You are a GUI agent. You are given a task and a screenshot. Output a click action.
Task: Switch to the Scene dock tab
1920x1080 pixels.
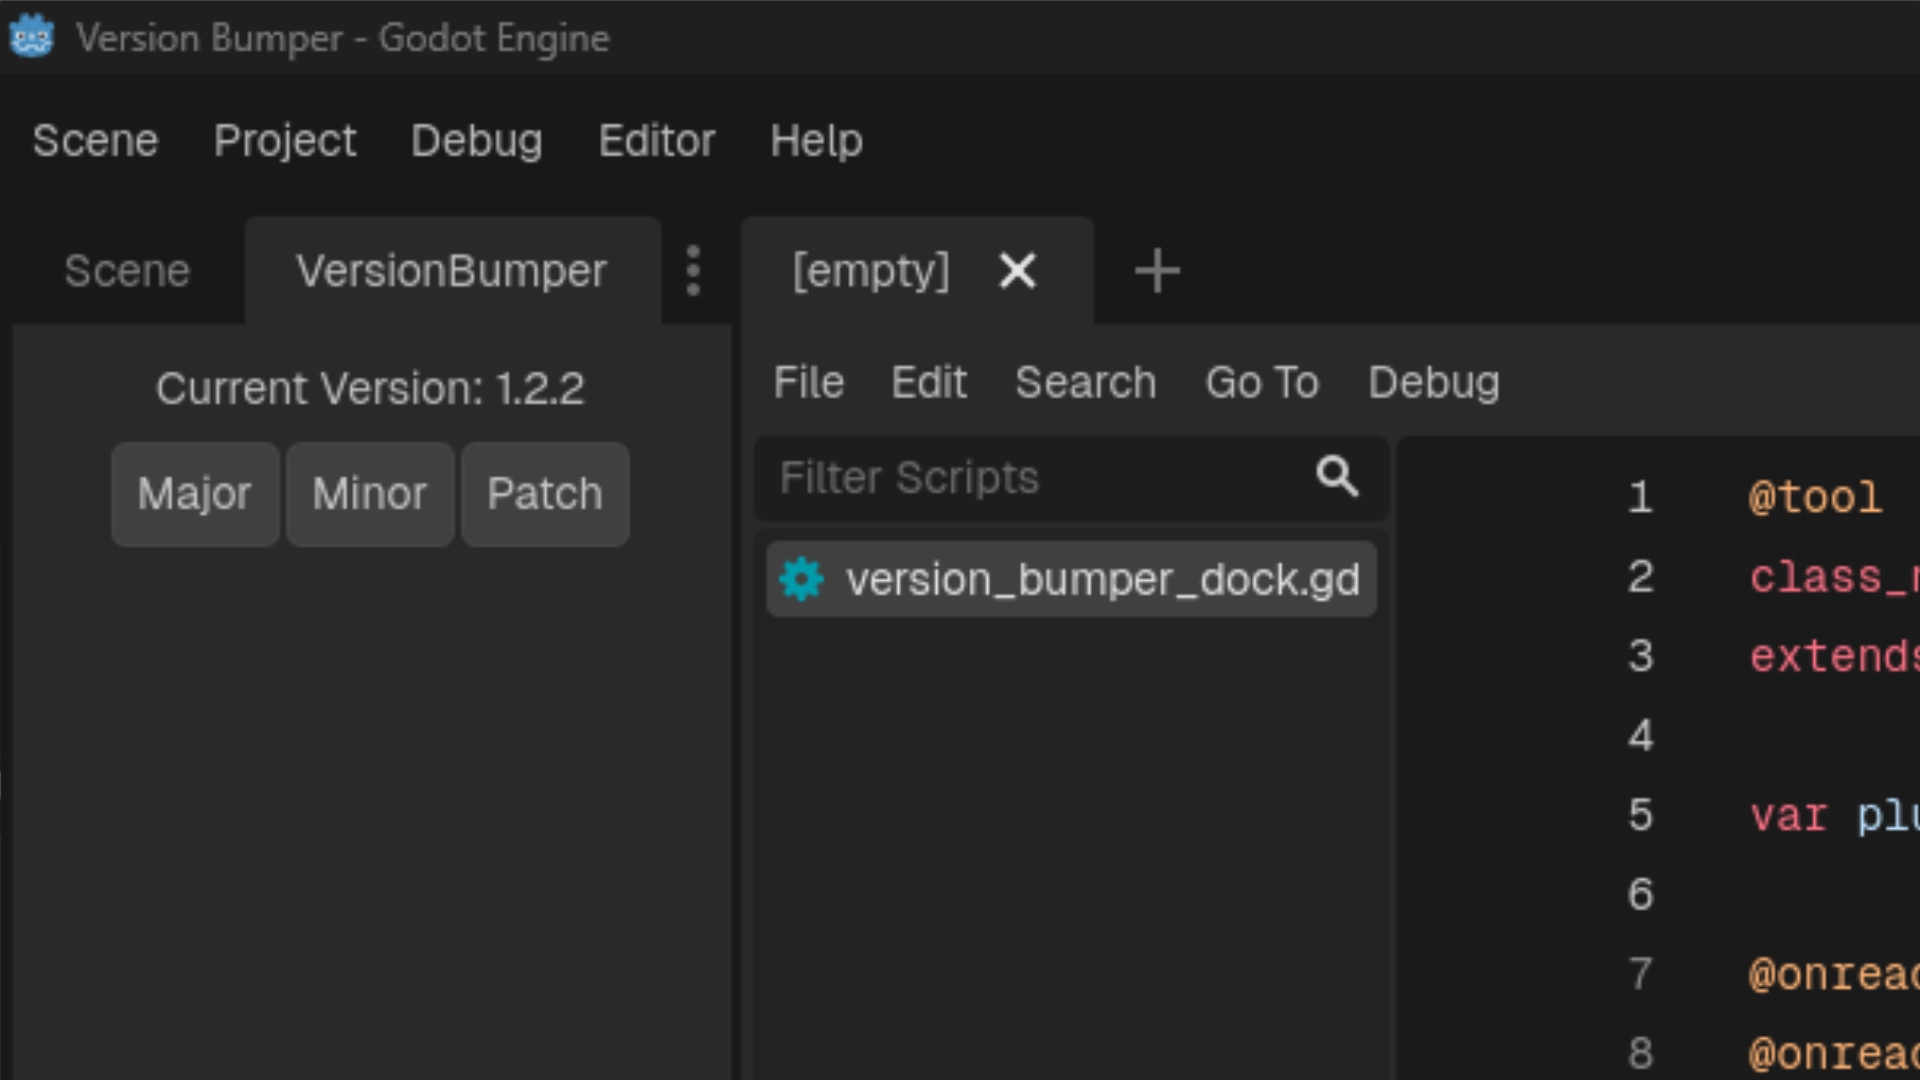(127, 271)
